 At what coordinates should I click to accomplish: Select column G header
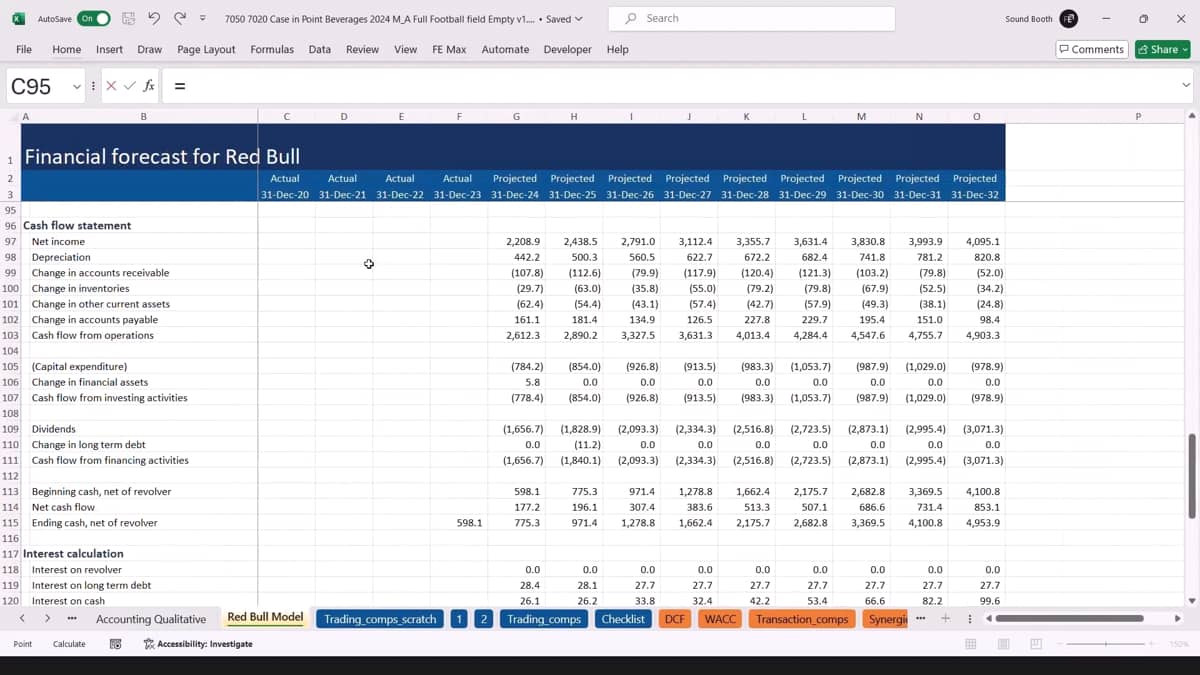pyautogui.click(x=516, y=116)
